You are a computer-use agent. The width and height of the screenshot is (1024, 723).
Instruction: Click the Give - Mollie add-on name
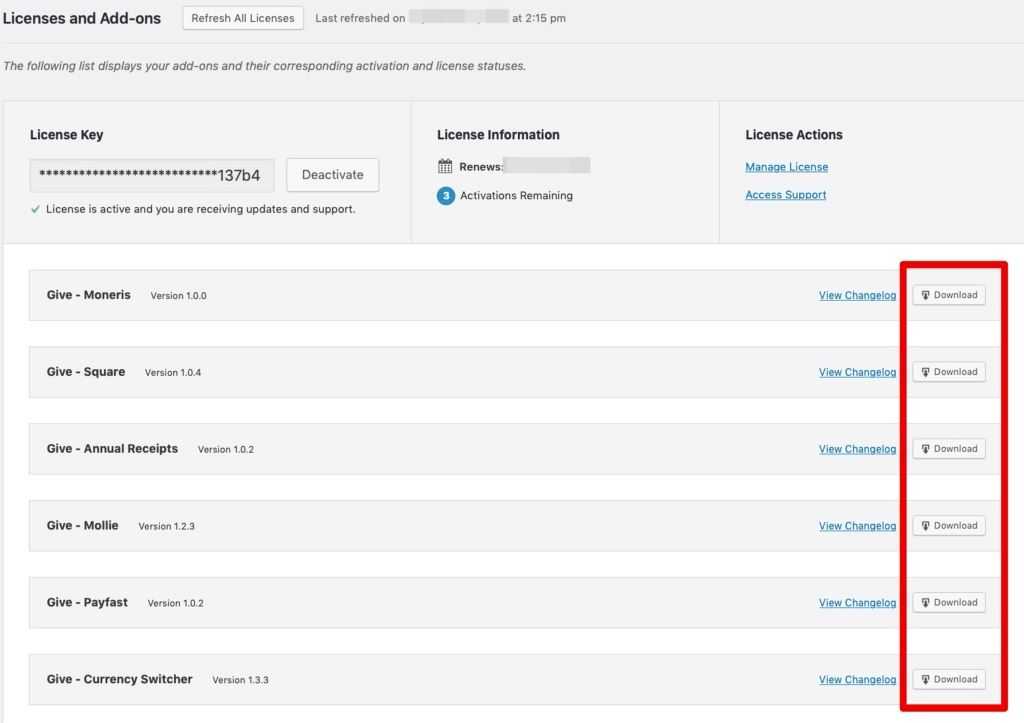coord(82,526)
